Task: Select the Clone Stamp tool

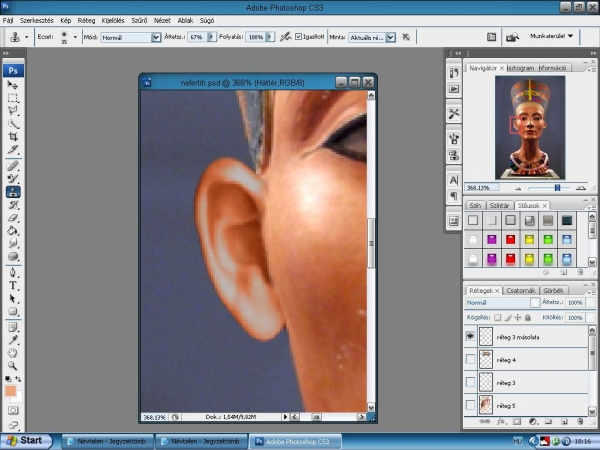Action: tap(13, 192)
